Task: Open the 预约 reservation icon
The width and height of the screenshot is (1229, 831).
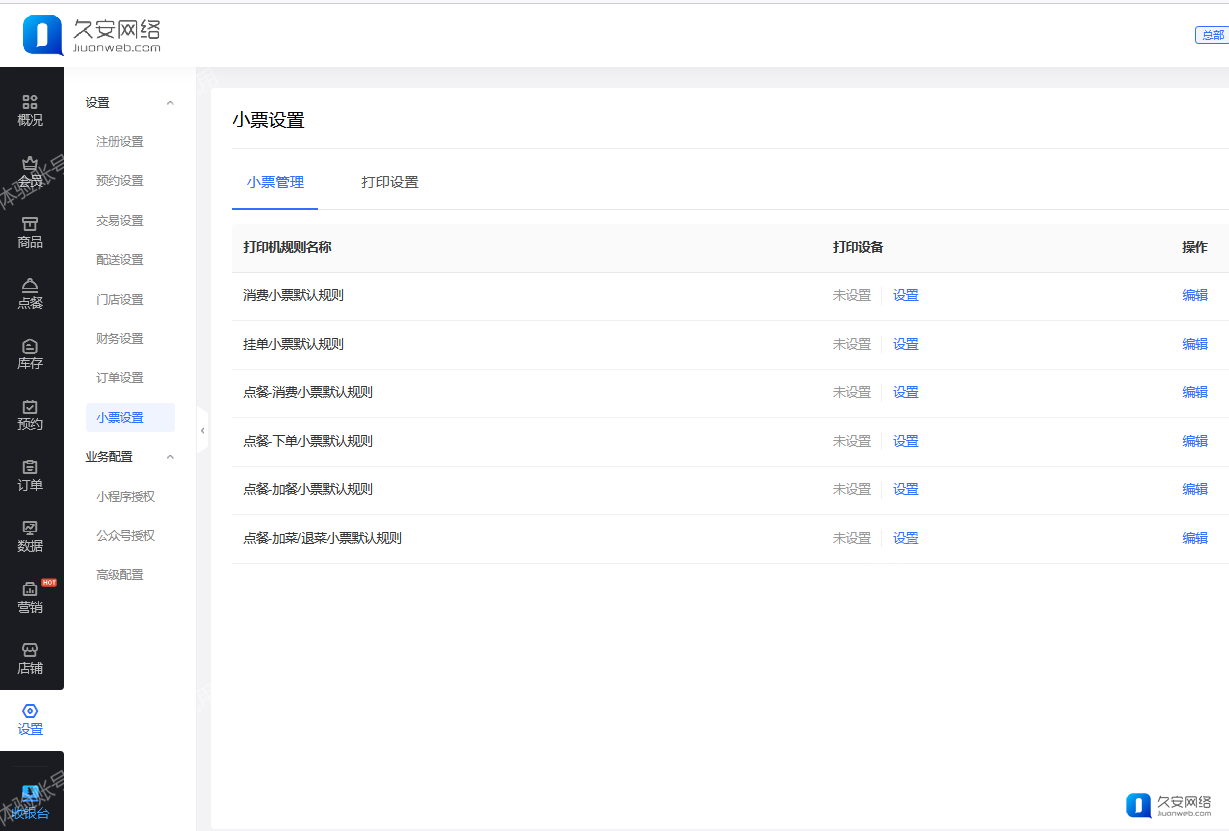Action: coord(30,407)
